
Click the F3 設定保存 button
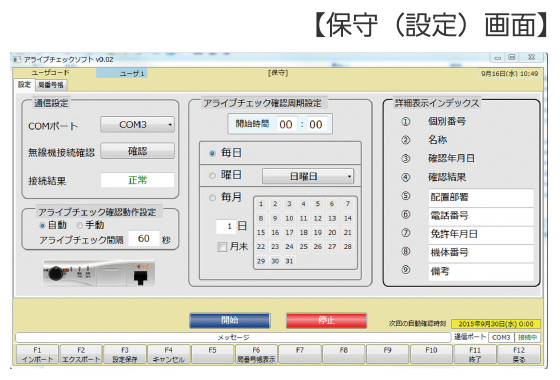click(125, 354)
